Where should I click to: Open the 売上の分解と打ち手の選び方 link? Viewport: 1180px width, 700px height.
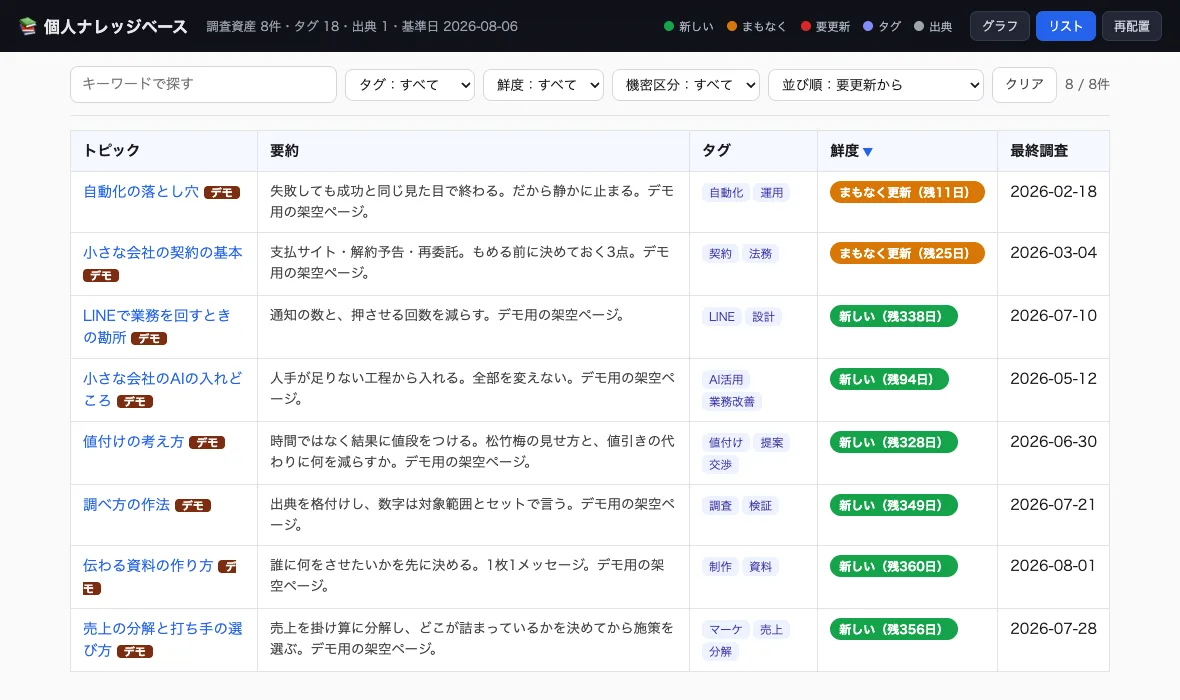(163, 639)
